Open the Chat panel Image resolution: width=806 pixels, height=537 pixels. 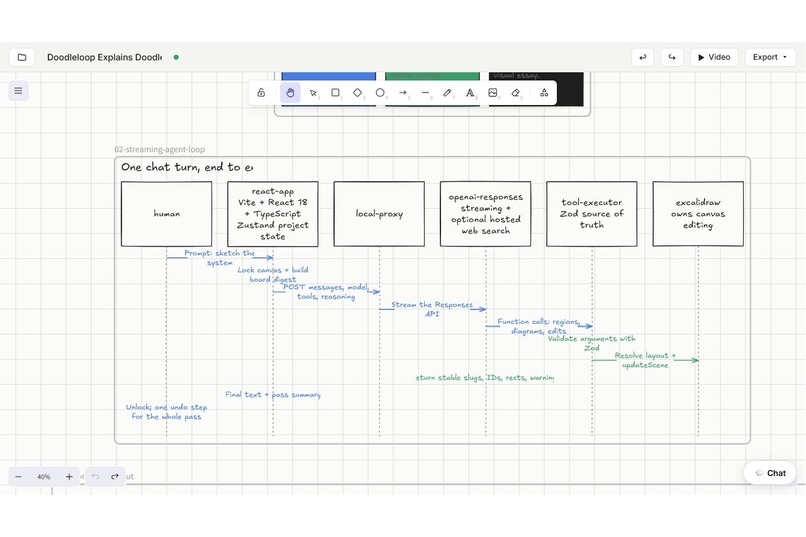(x=770, y=473)
